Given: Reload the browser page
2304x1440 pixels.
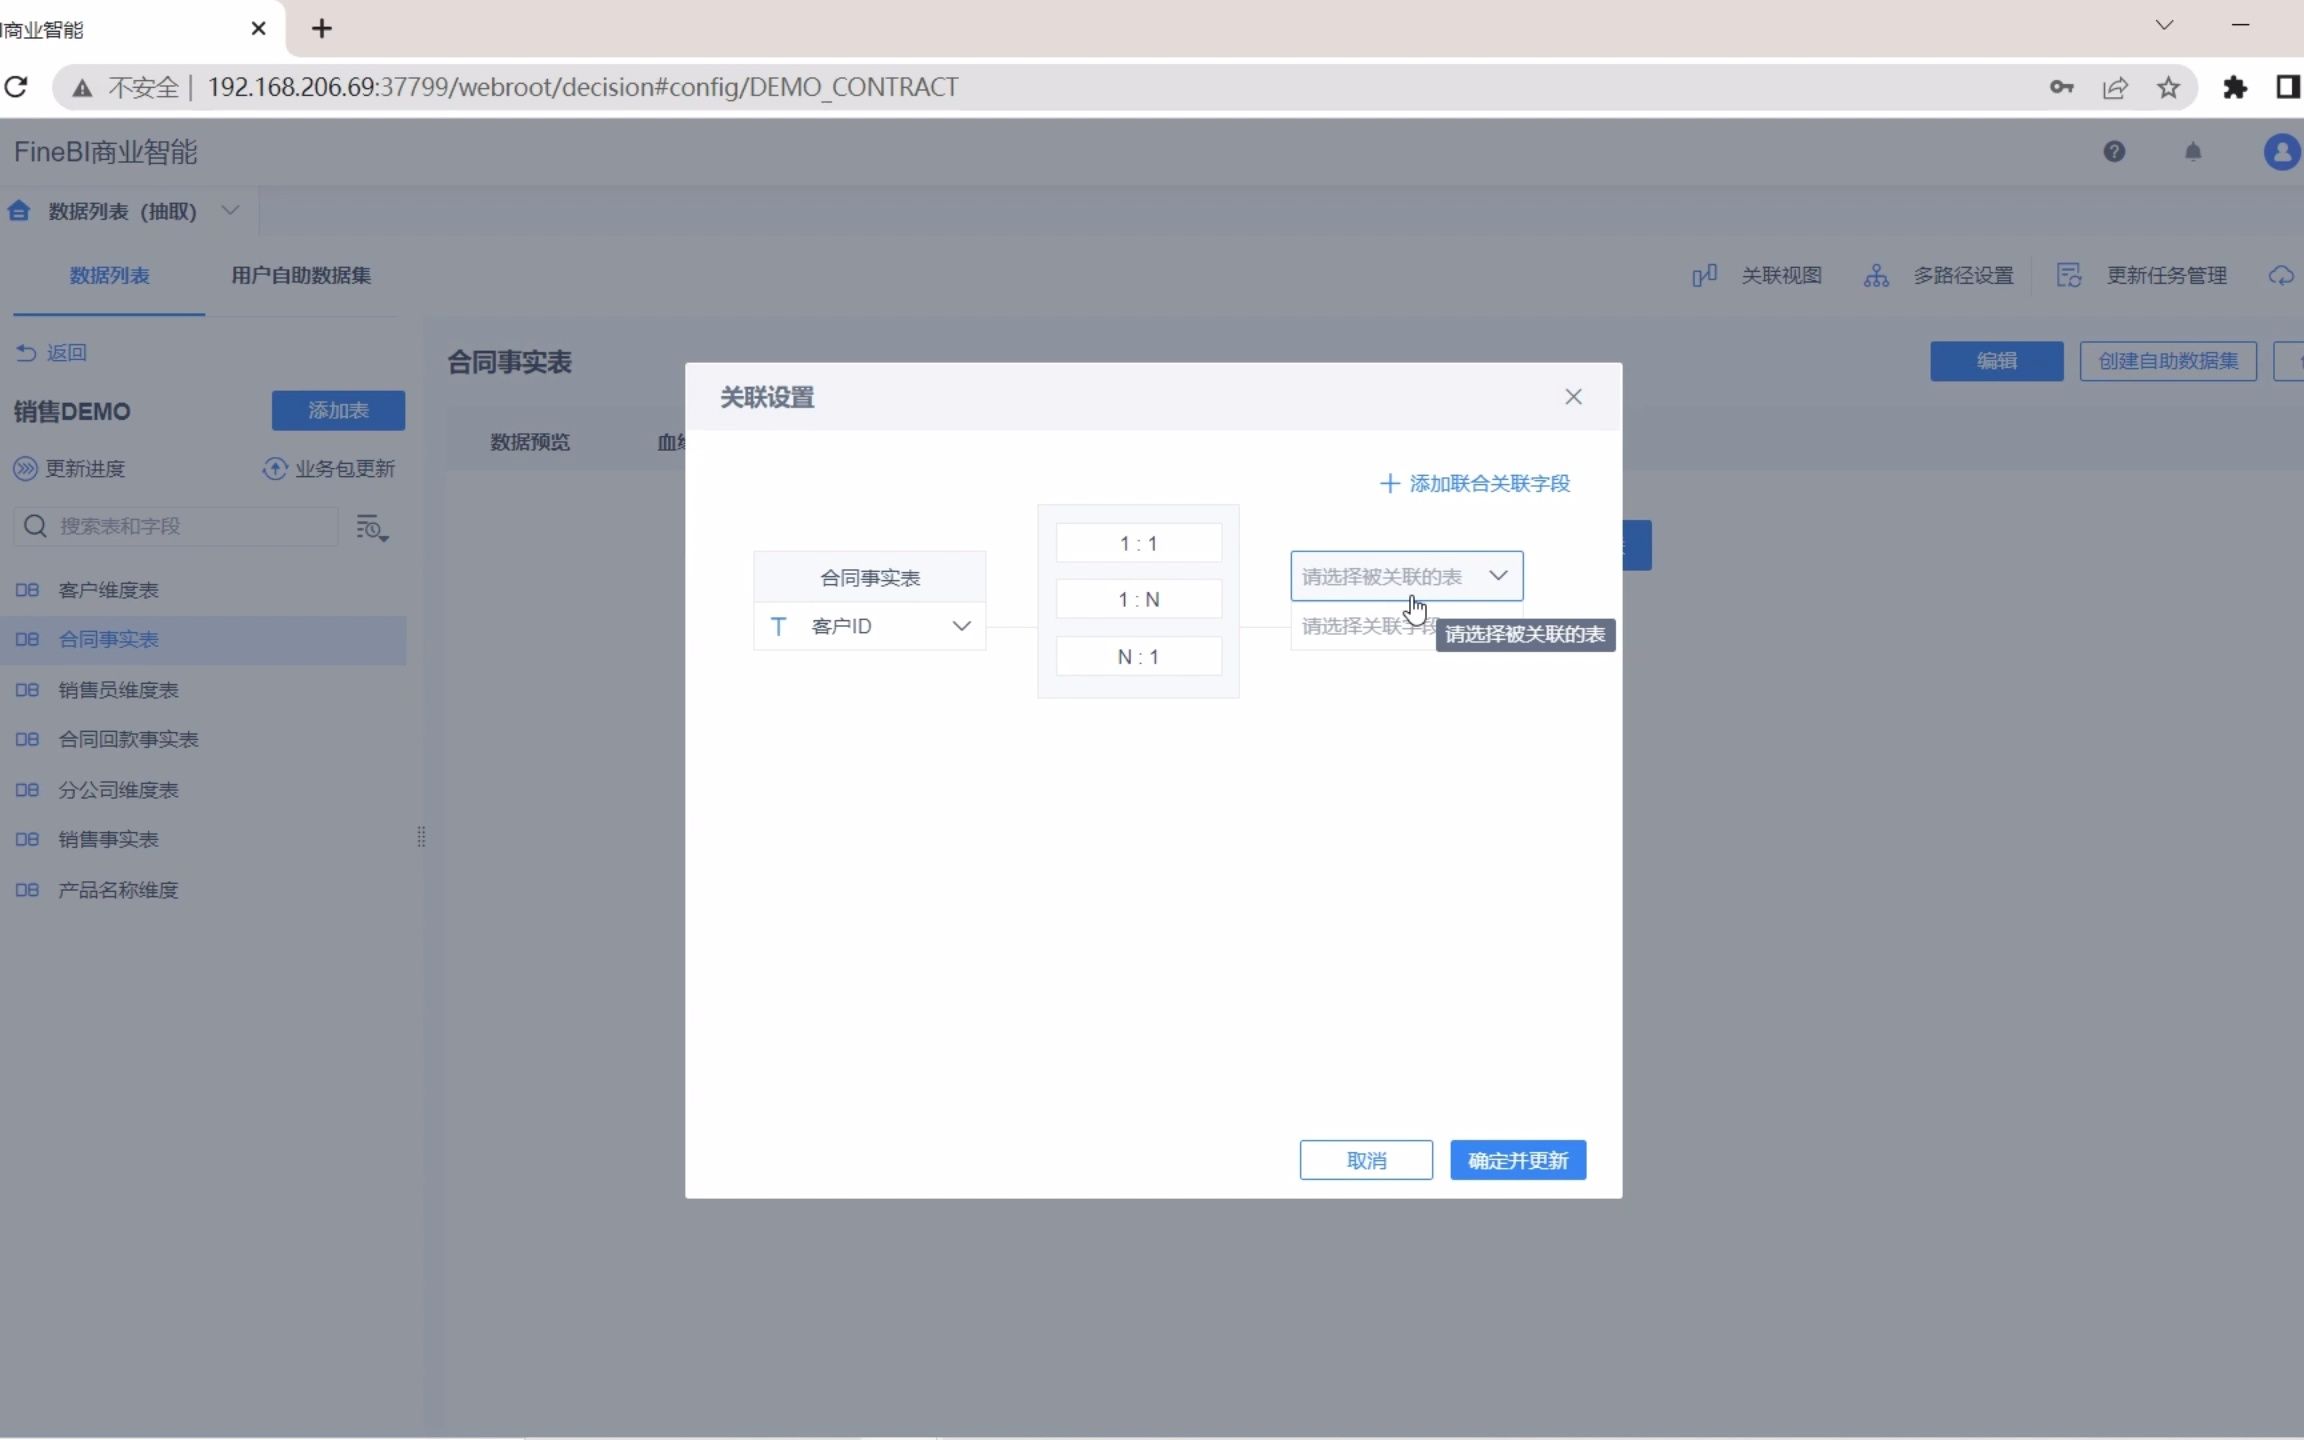Looking at the screenshot, I should pyautogui.click(x=16, y=87).
